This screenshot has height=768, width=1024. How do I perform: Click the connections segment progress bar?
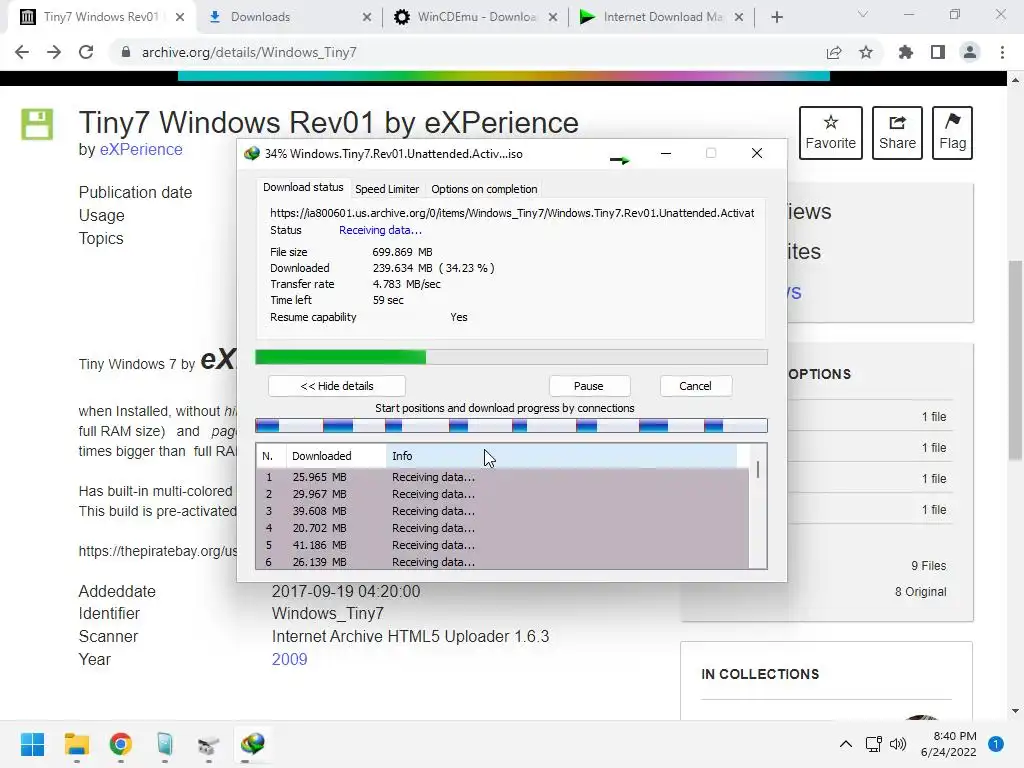[x=511, y=426]
